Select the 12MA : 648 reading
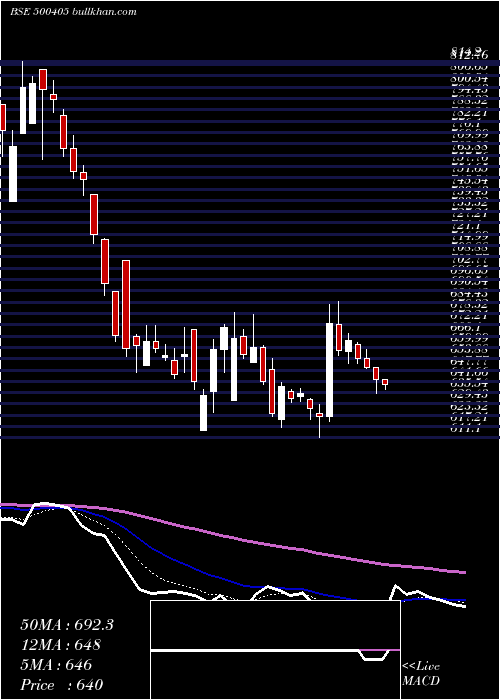 tap(60, 645)
